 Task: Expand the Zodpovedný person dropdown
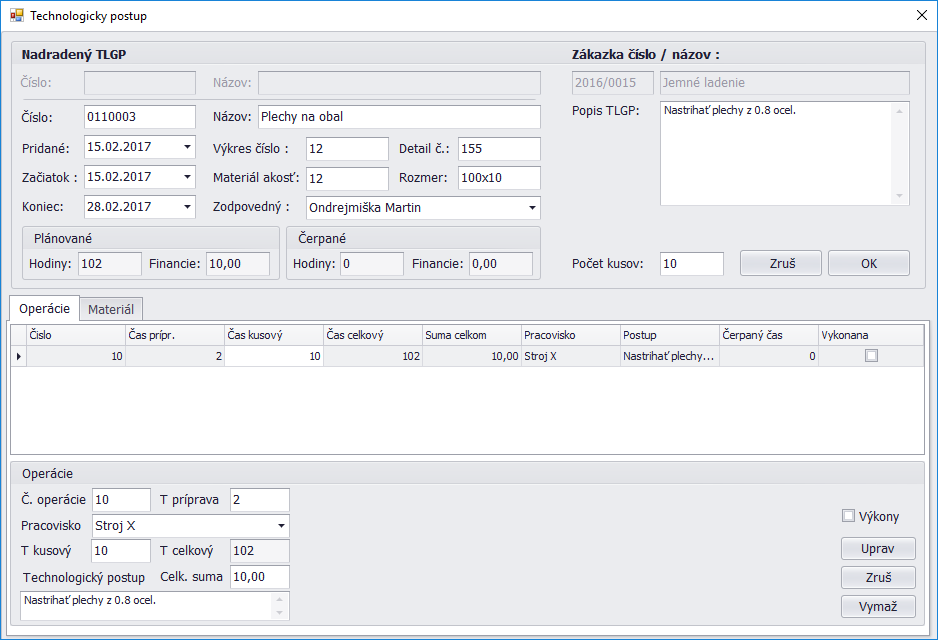(531, 208)
